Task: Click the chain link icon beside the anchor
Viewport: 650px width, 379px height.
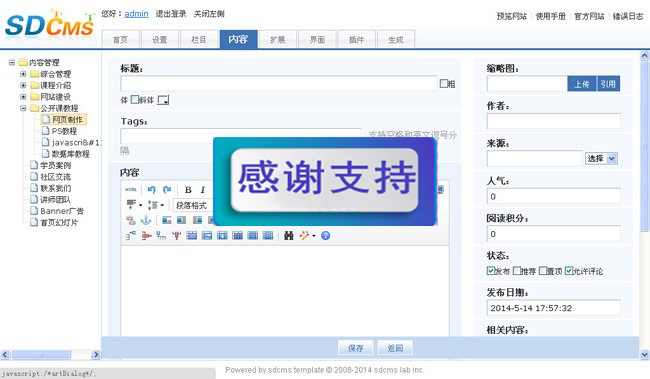Action: [131, 220]
